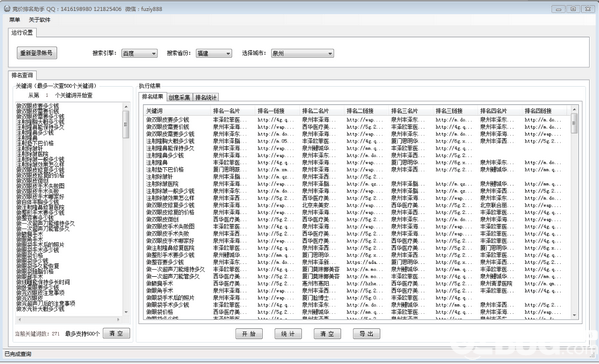
Task: Select the 注射除皱医院 row in results
Action: point(357,184)
